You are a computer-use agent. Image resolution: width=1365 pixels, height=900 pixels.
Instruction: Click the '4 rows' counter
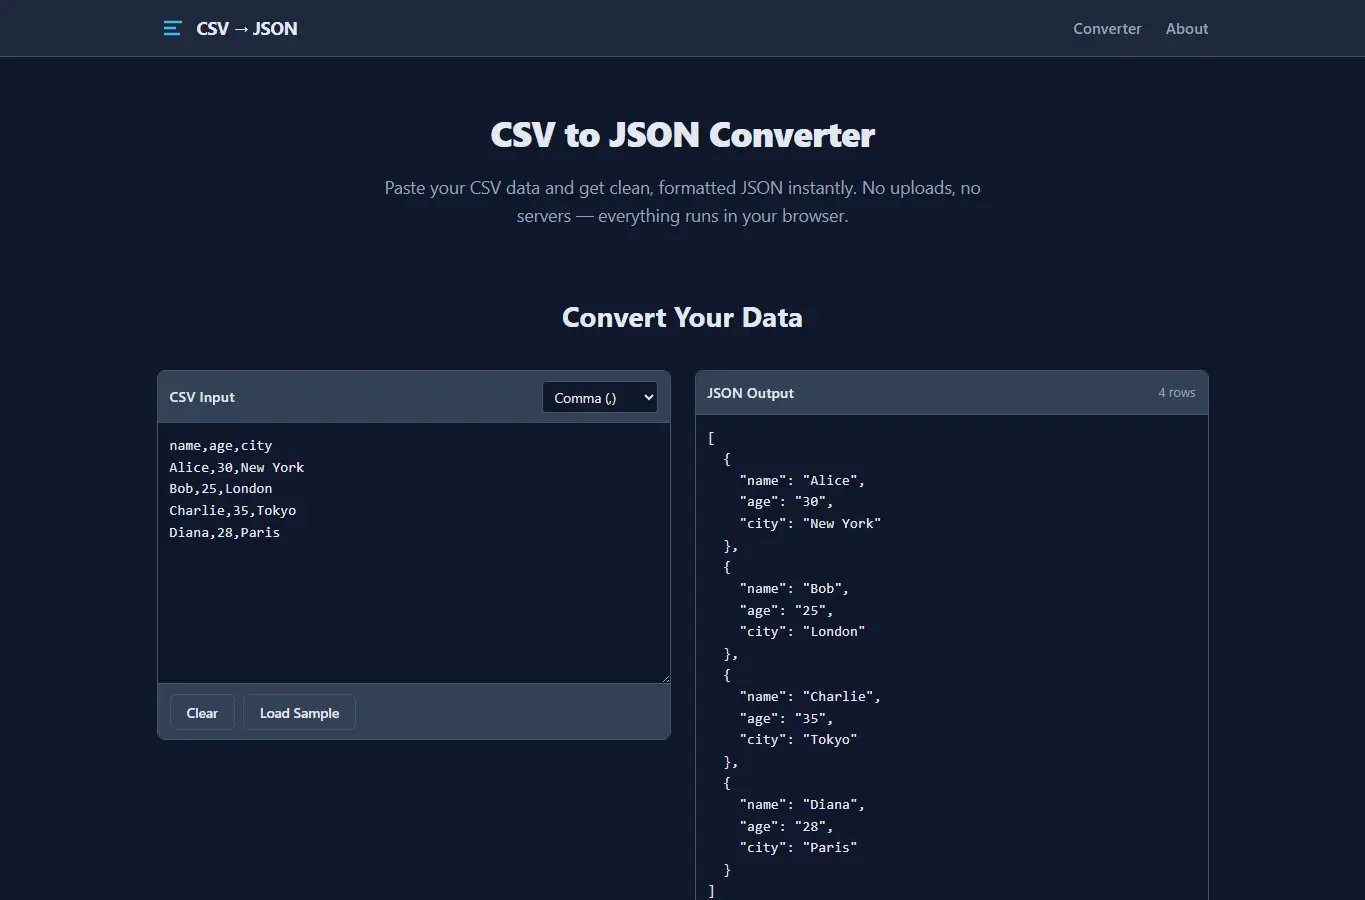(x=1177, y=393)
